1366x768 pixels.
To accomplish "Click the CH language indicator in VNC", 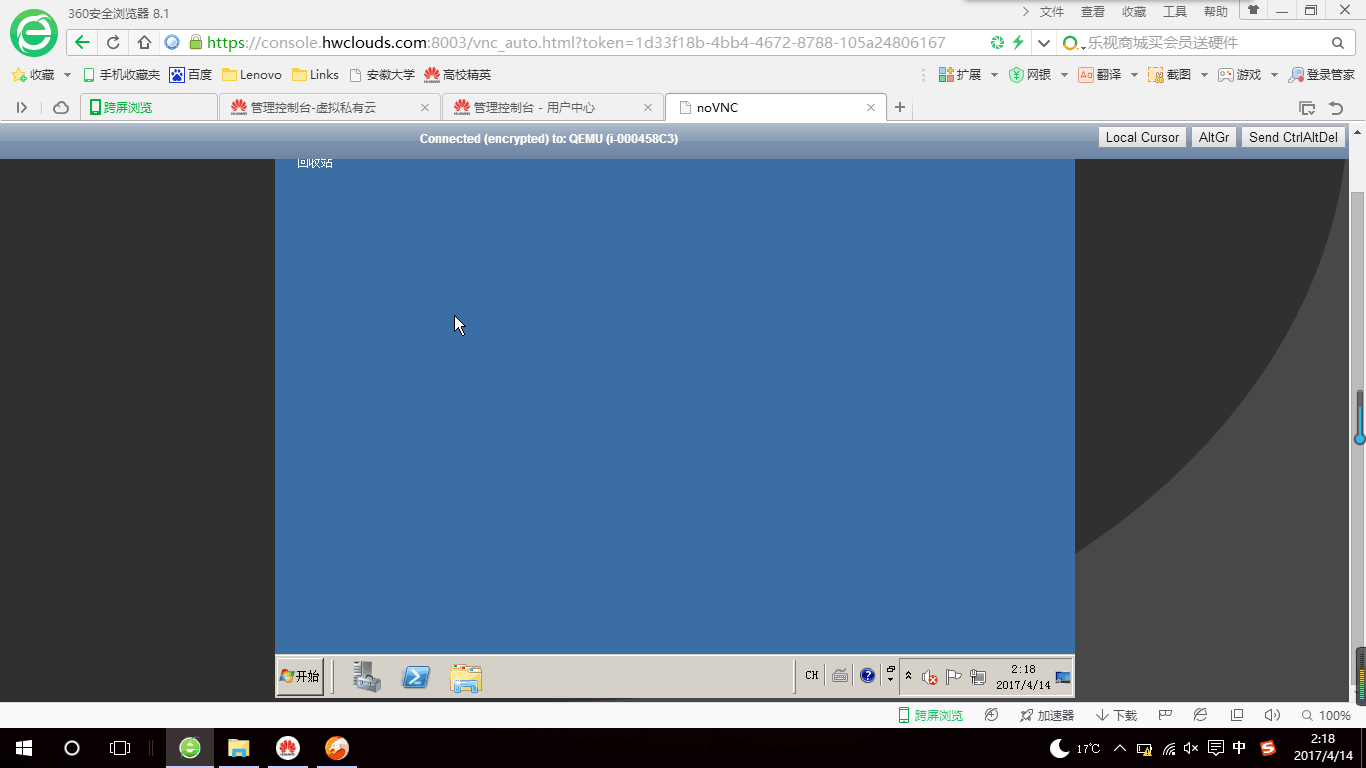I will point(812,676).
